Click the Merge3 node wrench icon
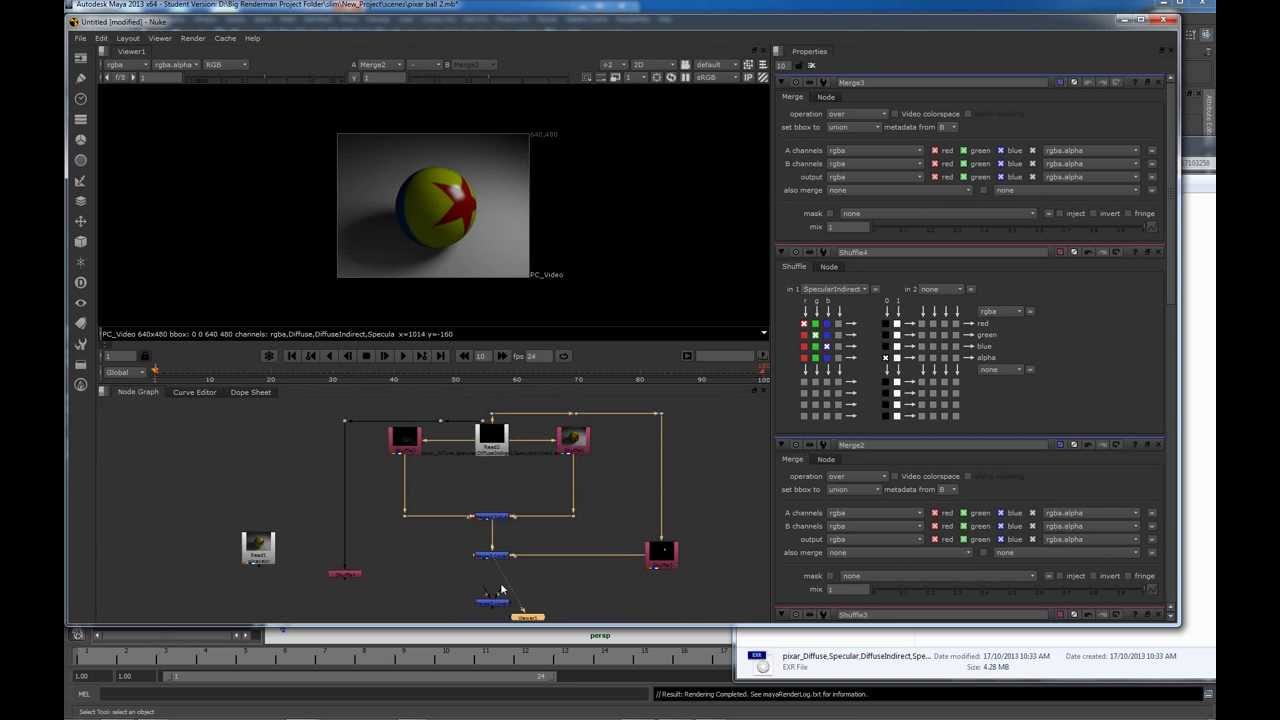This screenshot has height=720, width=1280. tap(823, 82)
